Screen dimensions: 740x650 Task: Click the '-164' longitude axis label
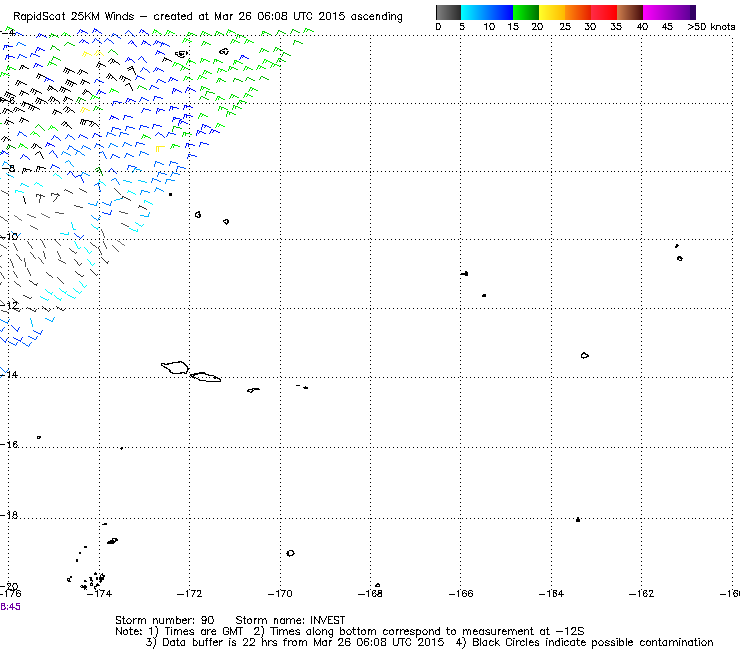coord(551,593)
